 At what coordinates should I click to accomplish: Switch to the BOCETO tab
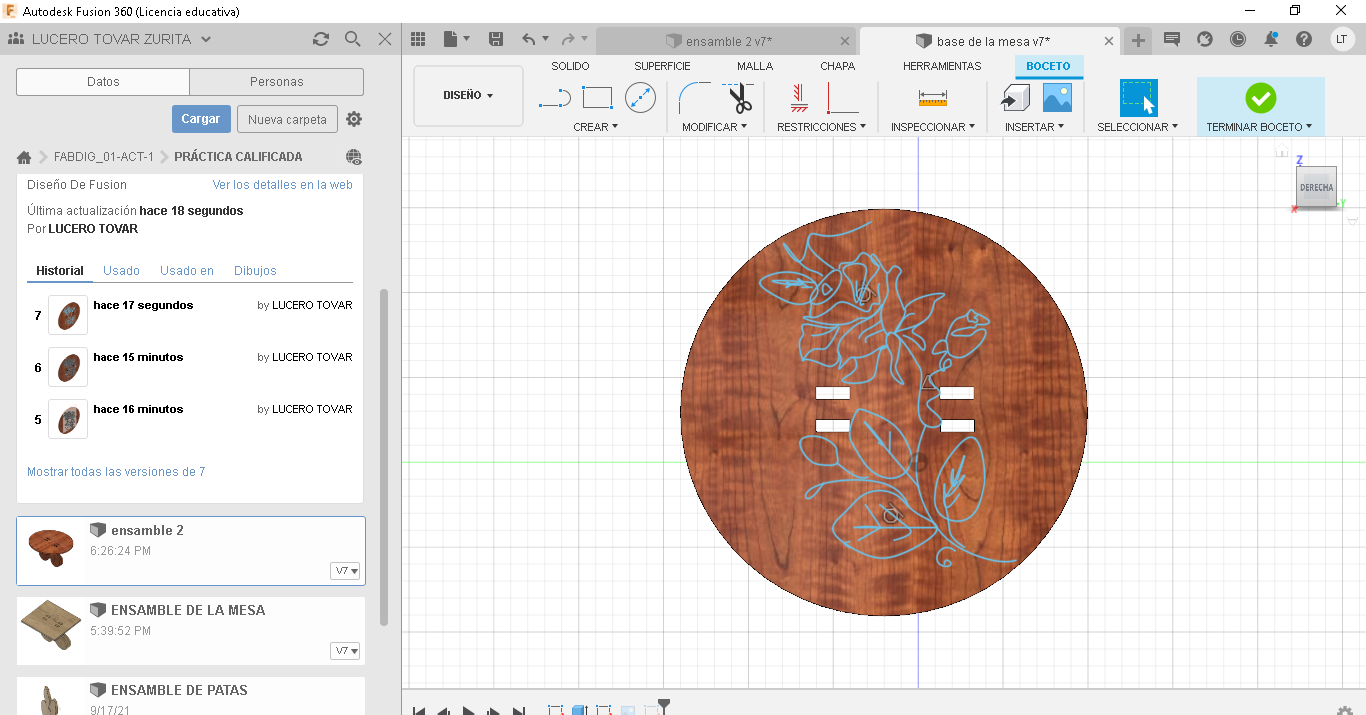[x=1048, y=66]
